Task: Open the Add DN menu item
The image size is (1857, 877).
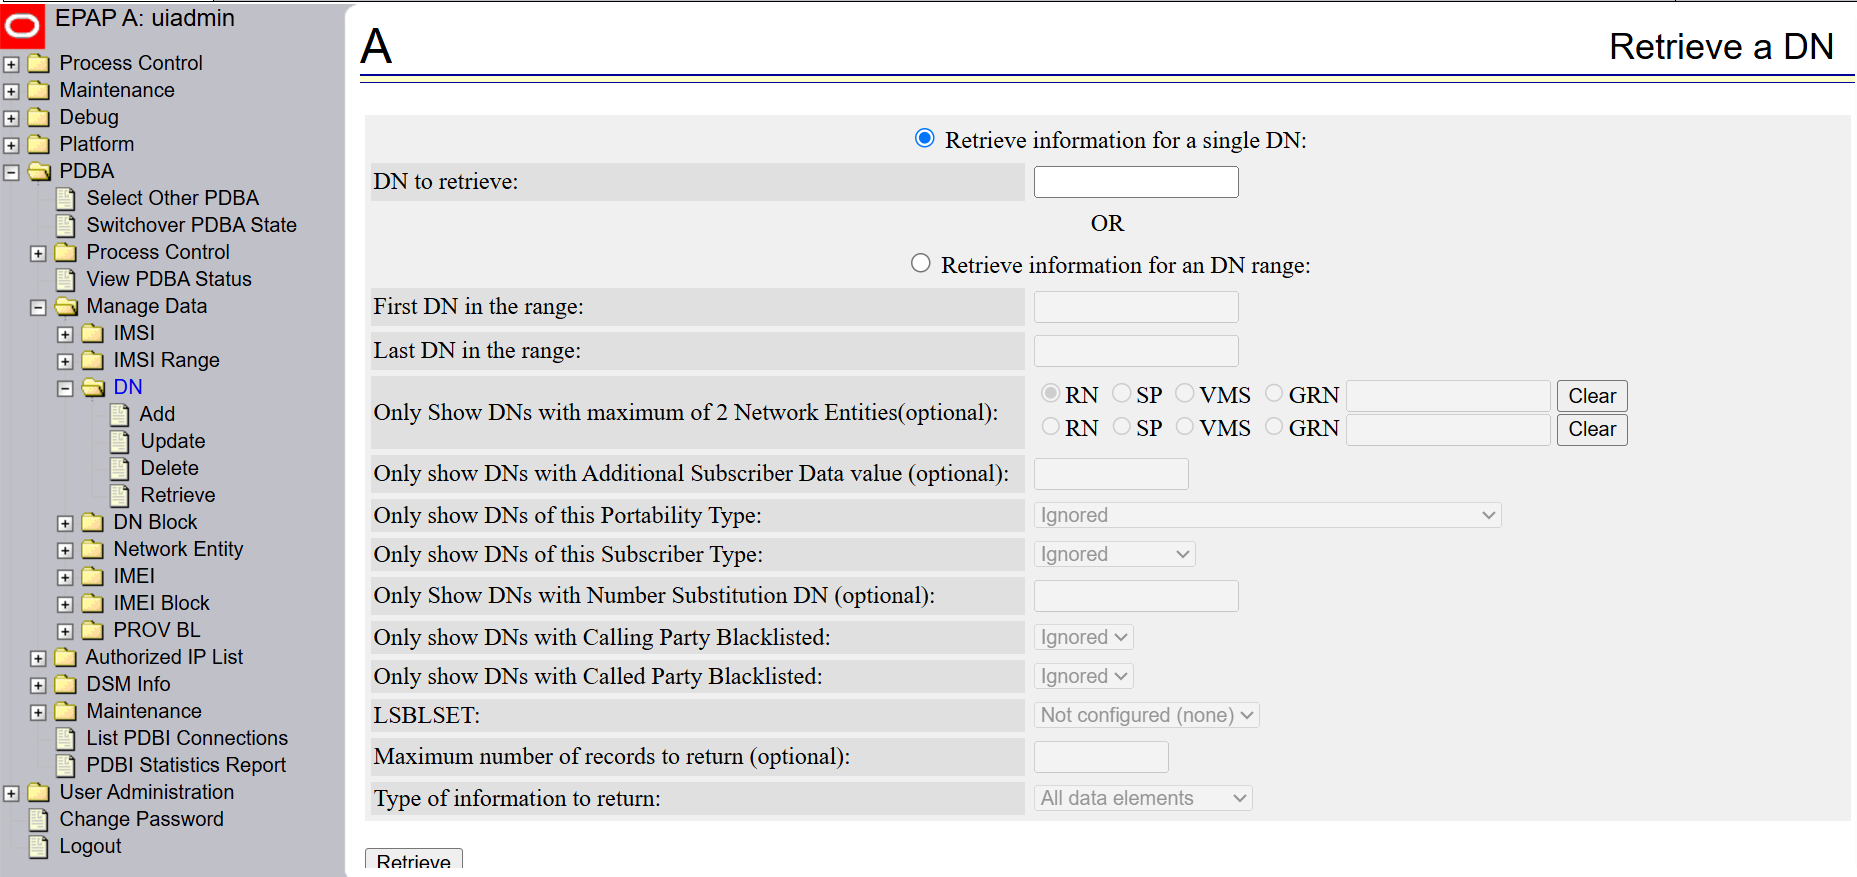Action: point(157,414)
